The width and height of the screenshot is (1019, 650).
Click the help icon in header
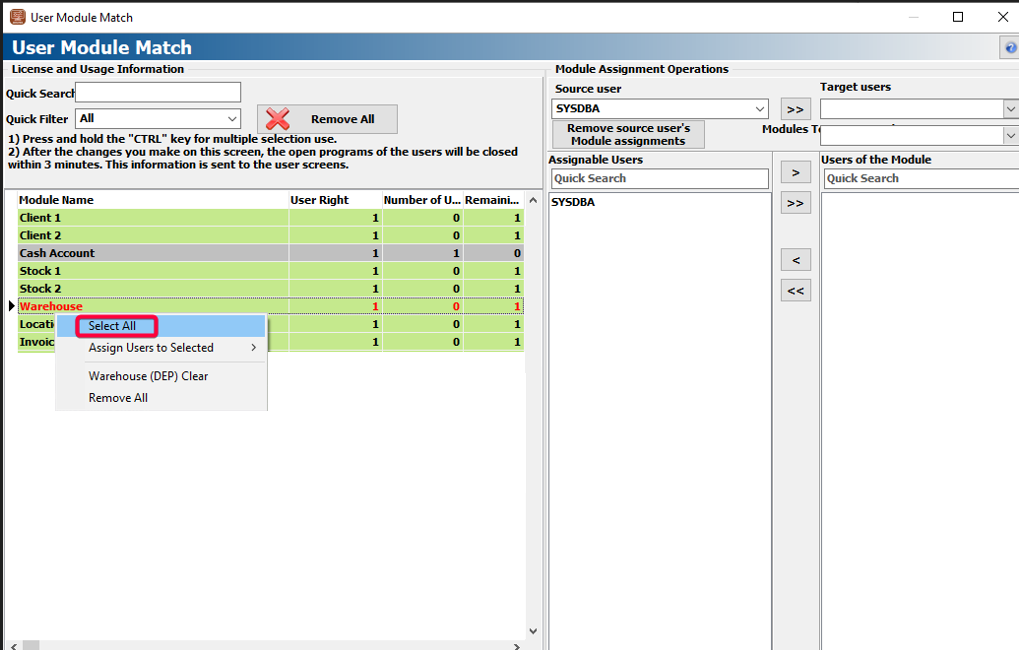coord(1010,48)
